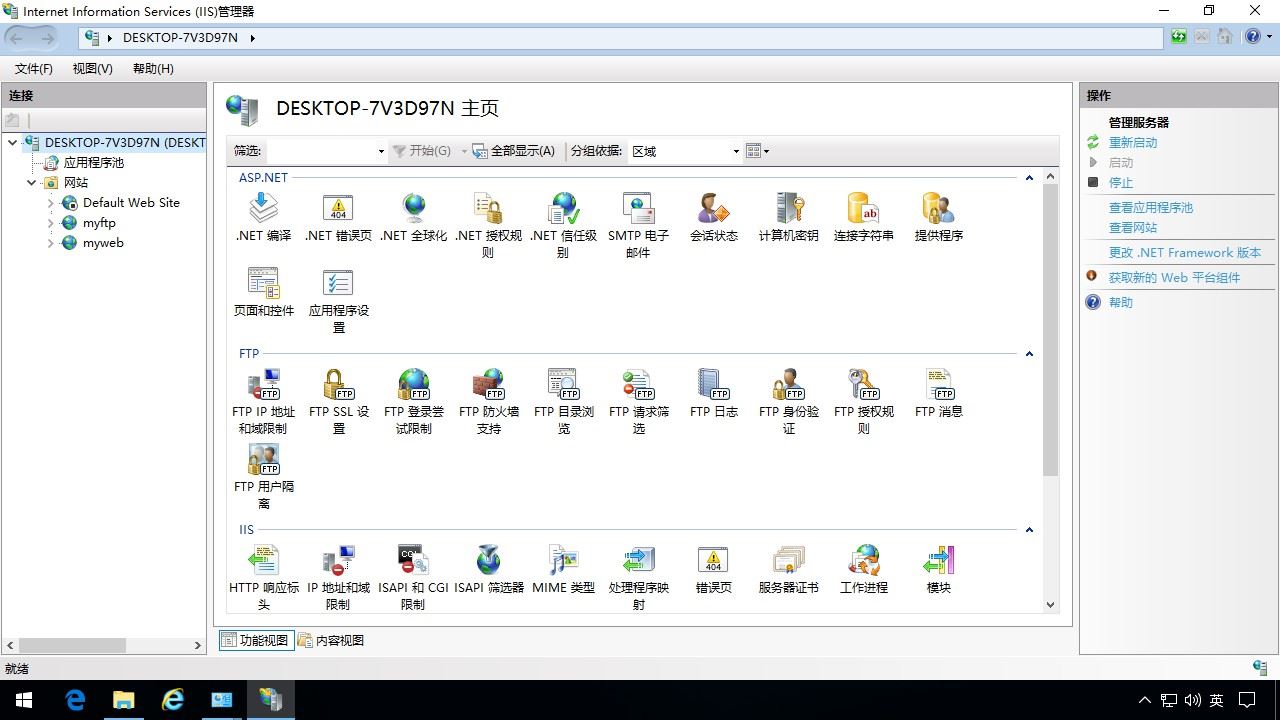
Task: Switch to 内容视图 tab
Action: point(331,640)
